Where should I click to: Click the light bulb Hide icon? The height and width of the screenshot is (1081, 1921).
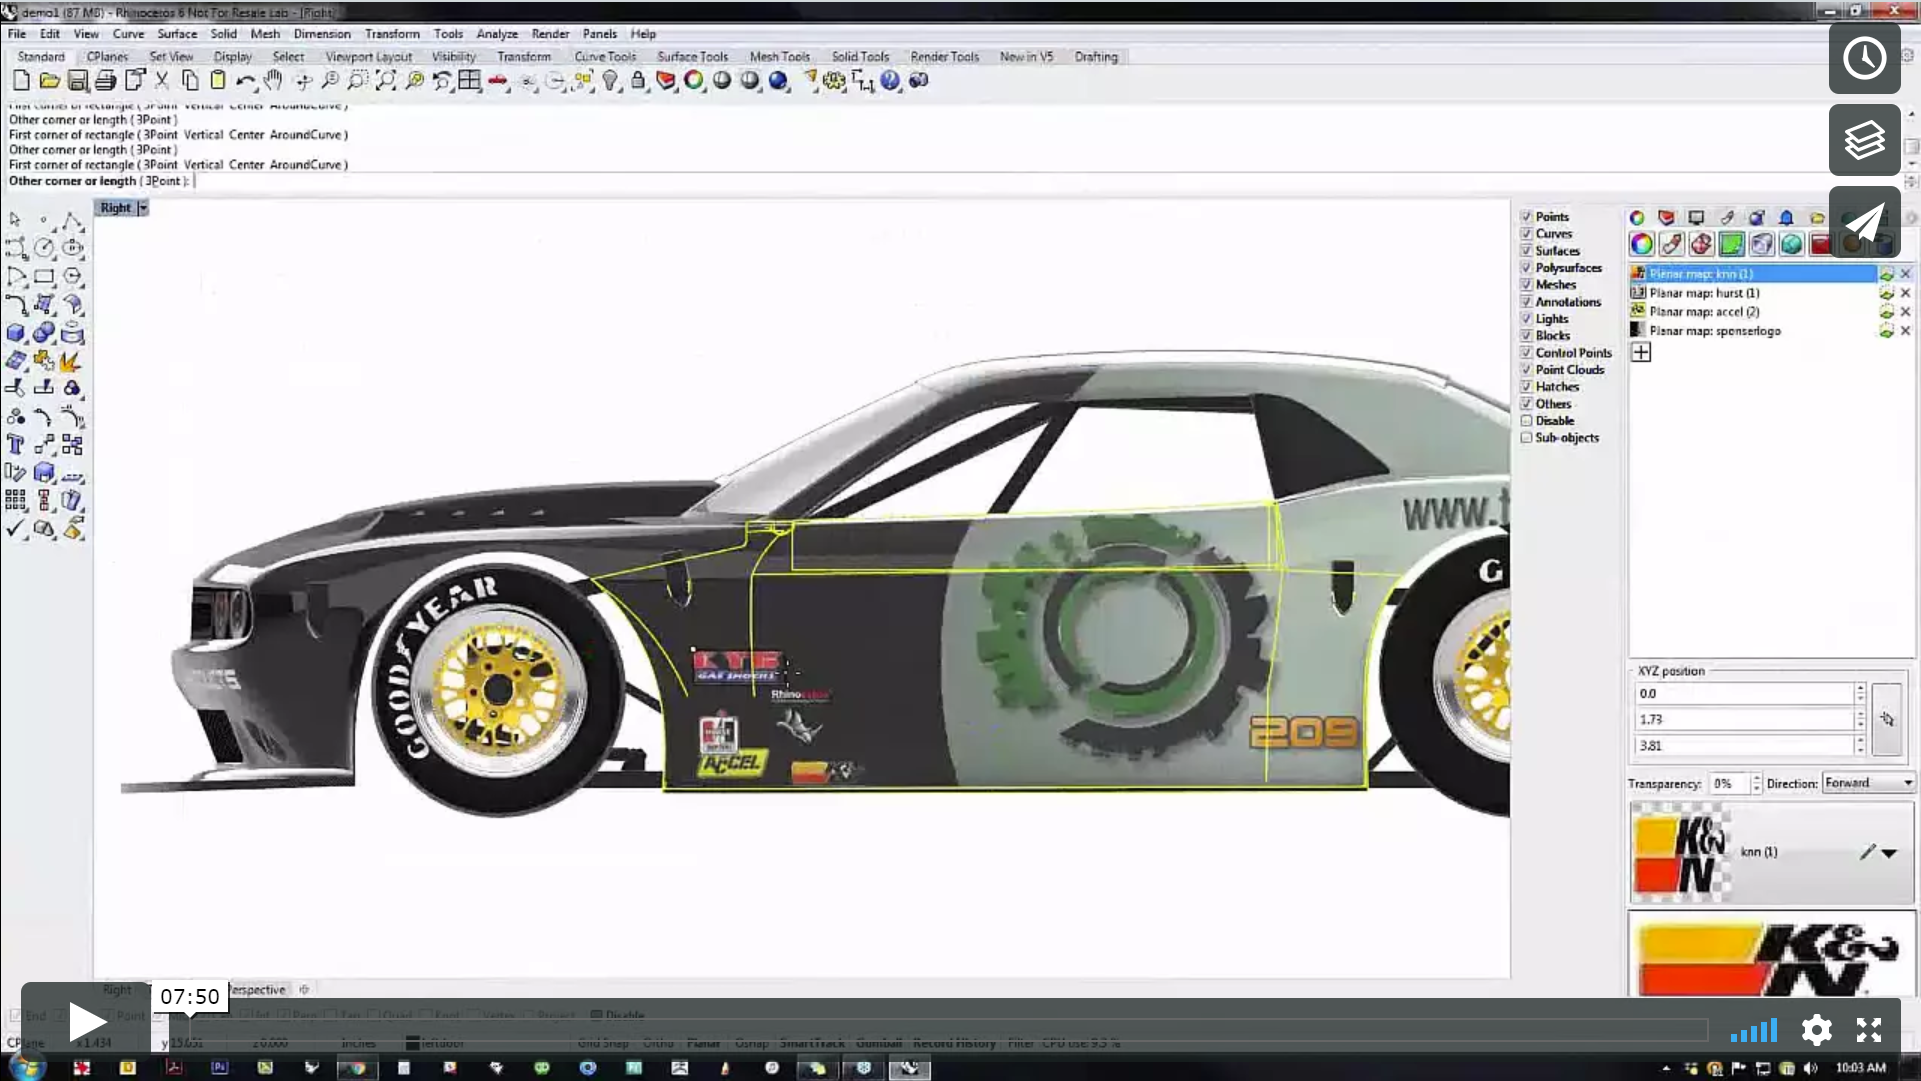610,81
